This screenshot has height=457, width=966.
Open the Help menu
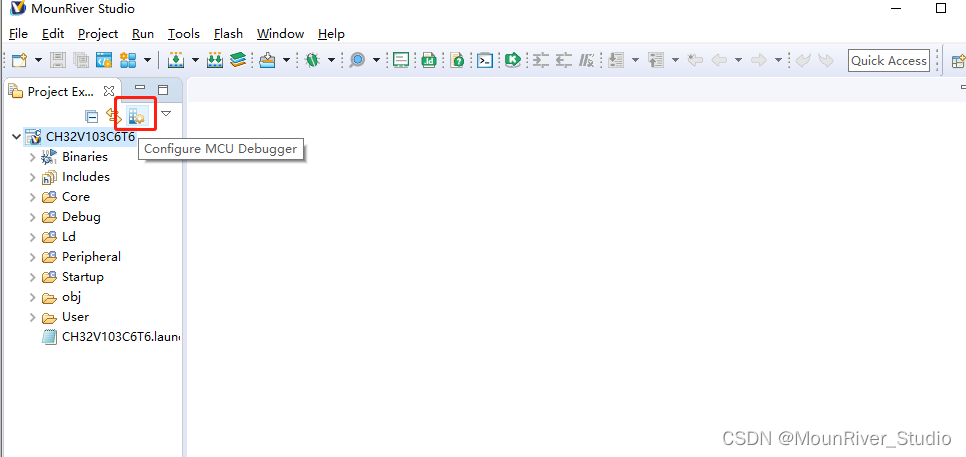tap(331, 34)
